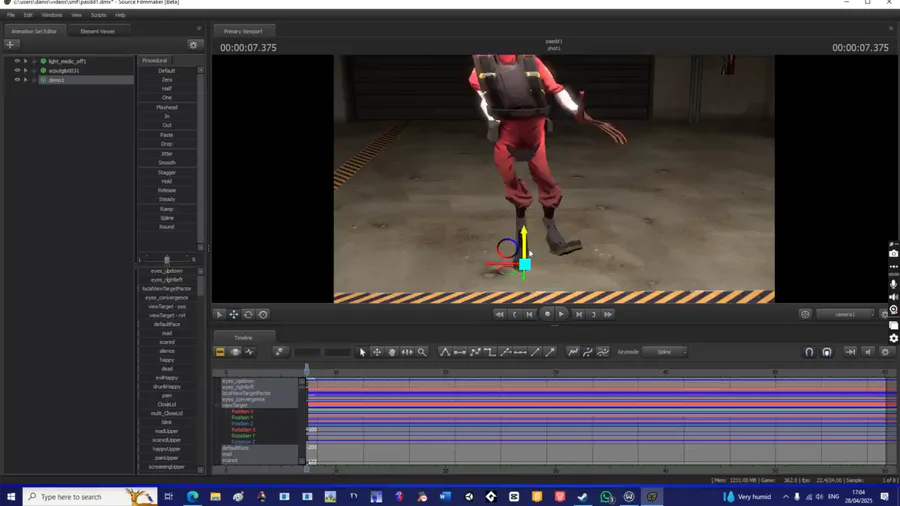Screen dimensions: 900x506
Task: Play the animation
Action: (561, 314)
